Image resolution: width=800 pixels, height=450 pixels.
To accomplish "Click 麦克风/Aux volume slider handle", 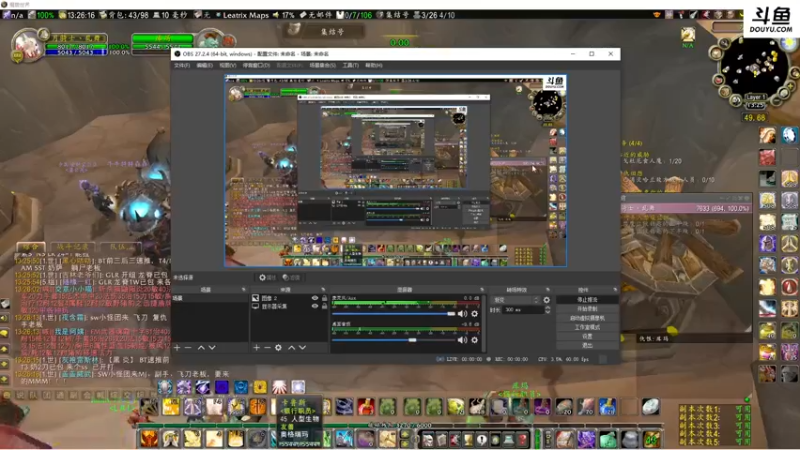I will (451, 314).
